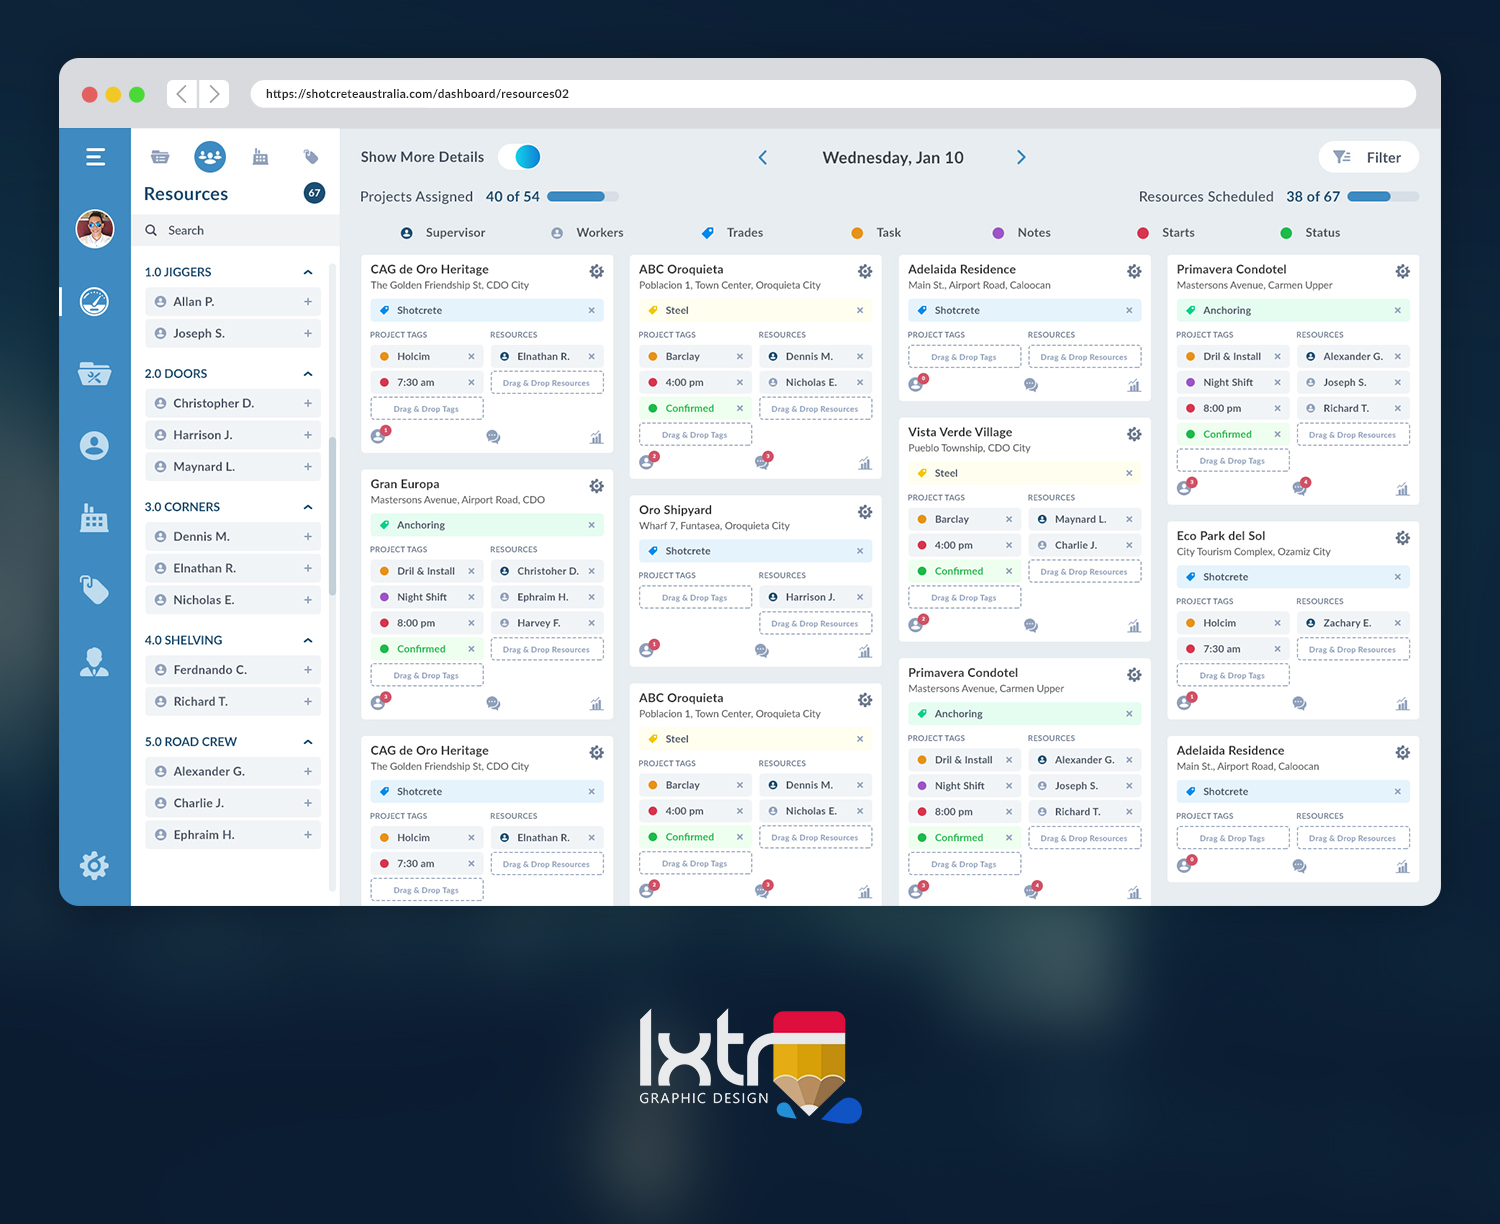This screenshot has width=1500, height=1224.
Task: Switch to the people/Resources tab at panel top
Action: tap(209, 156)
